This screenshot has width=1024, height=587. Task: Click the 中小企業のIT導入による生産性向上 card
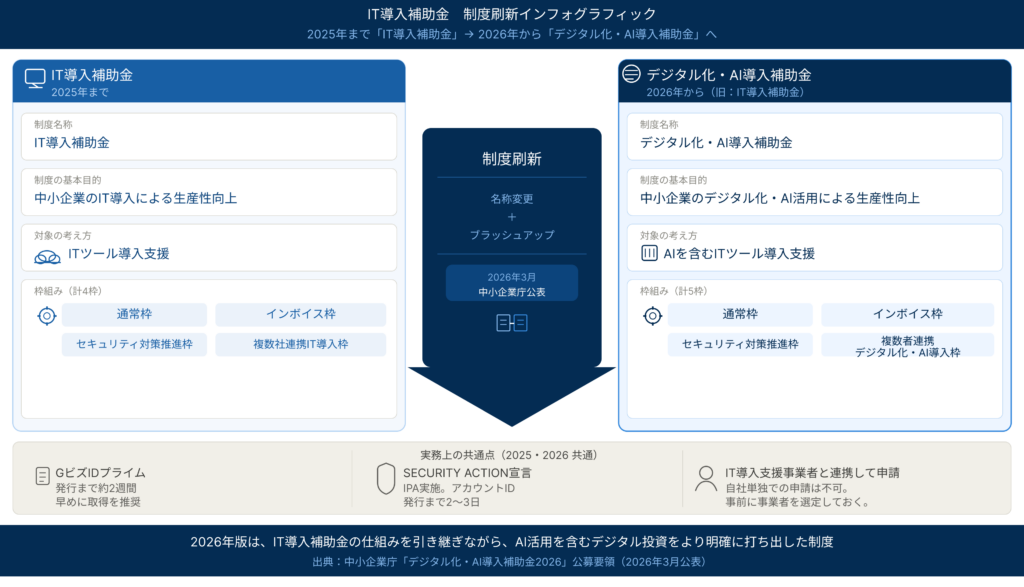(209, 191)
